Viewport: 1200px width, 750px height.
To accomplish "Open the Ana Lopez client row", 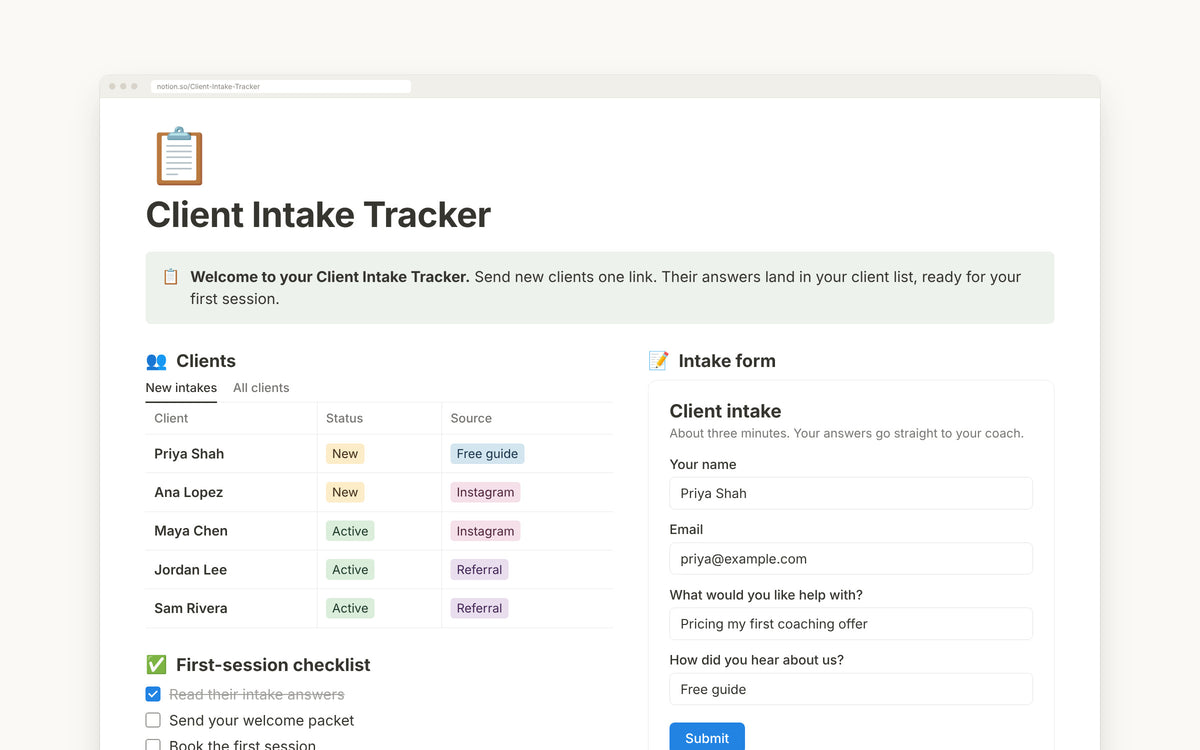I will pos(379,492).
